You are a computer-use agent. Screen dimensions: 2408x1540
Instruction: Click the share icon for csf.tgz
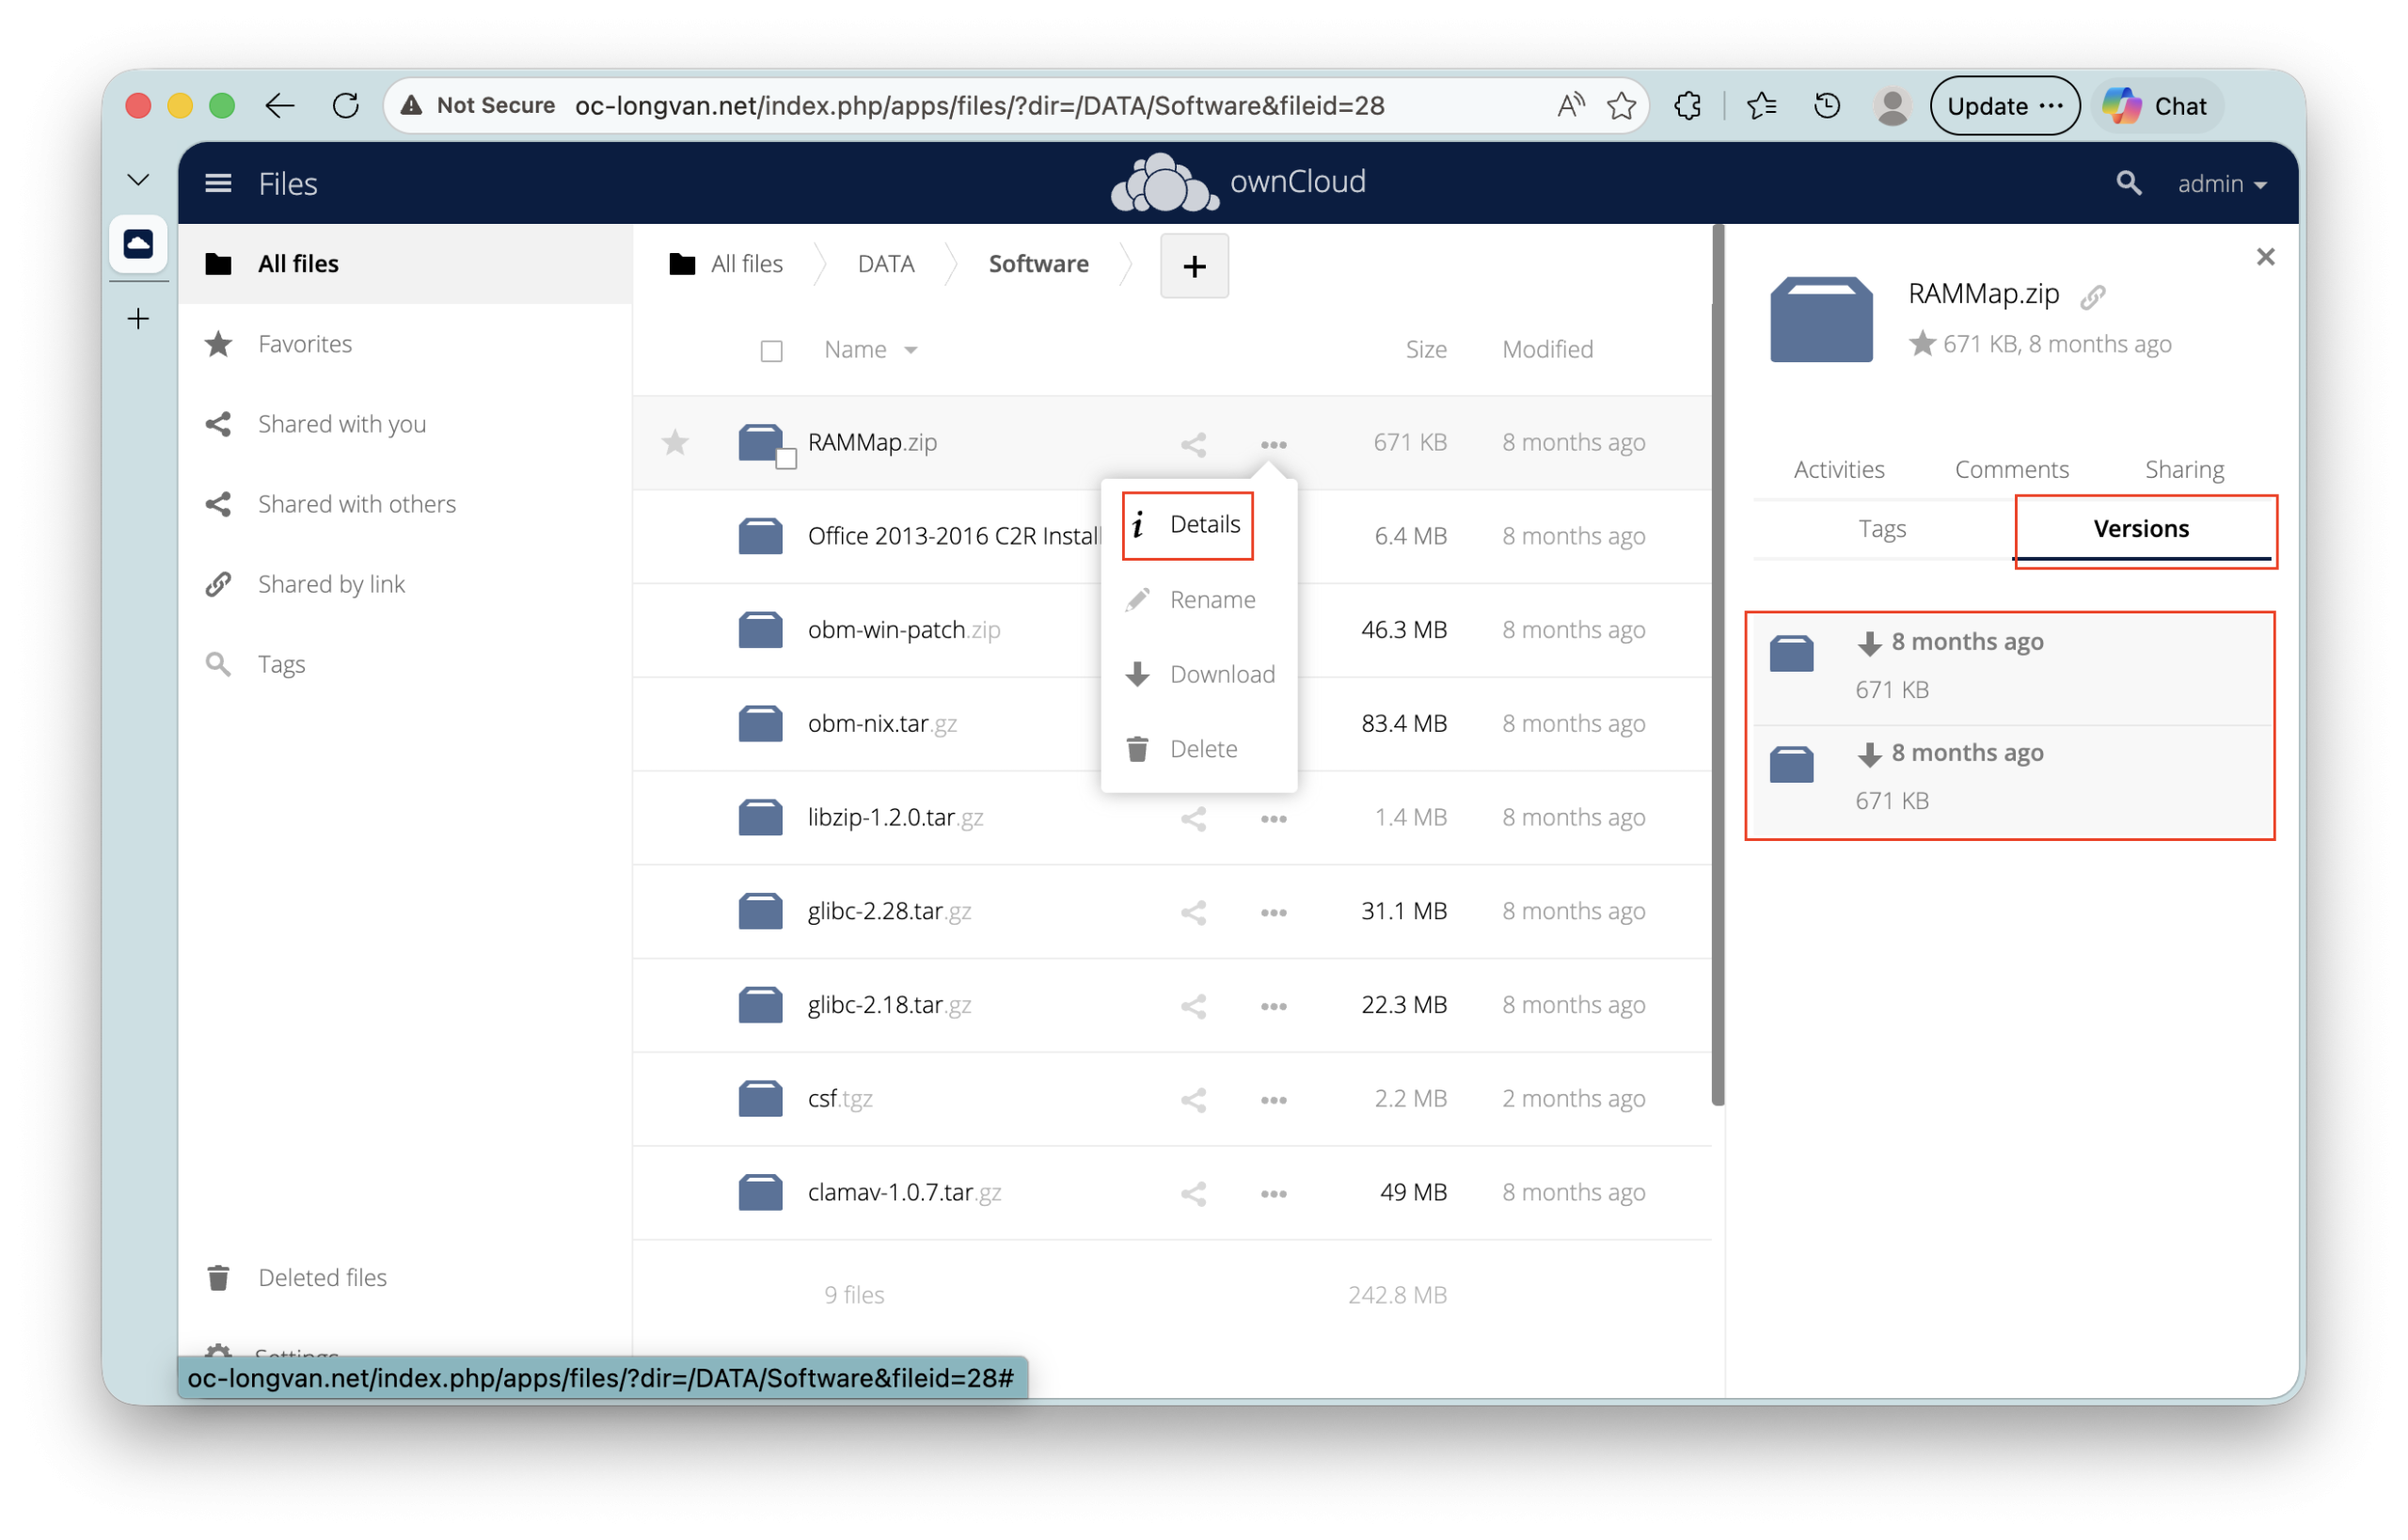pos(1193,1099)
